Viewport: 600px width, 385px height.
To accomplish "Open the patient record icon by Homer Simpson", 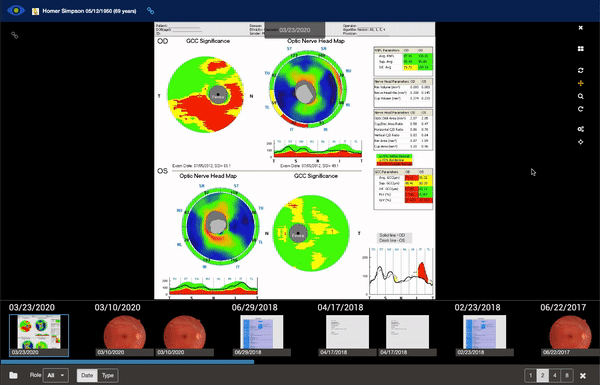I will pyautogui.click(x=36, y=11).
